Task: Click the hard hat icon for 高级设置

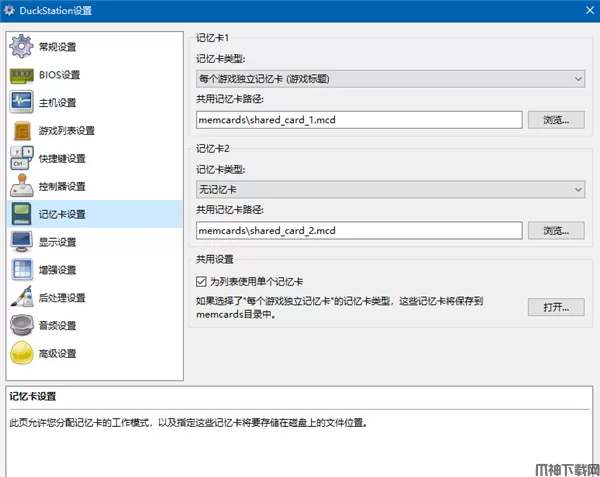Action: 21,353
